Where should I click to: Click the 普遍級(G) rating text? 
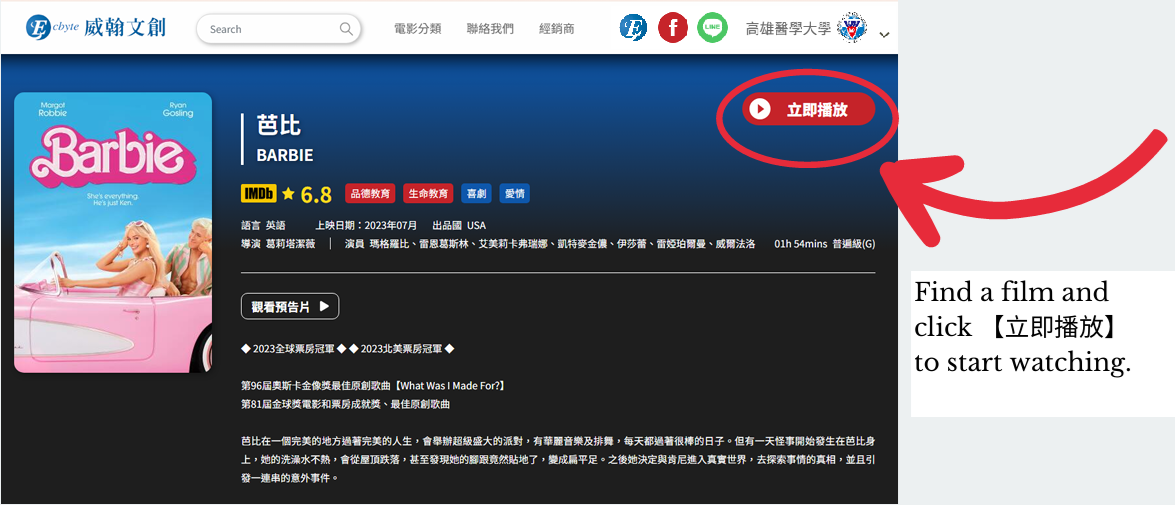pos(854,244)
